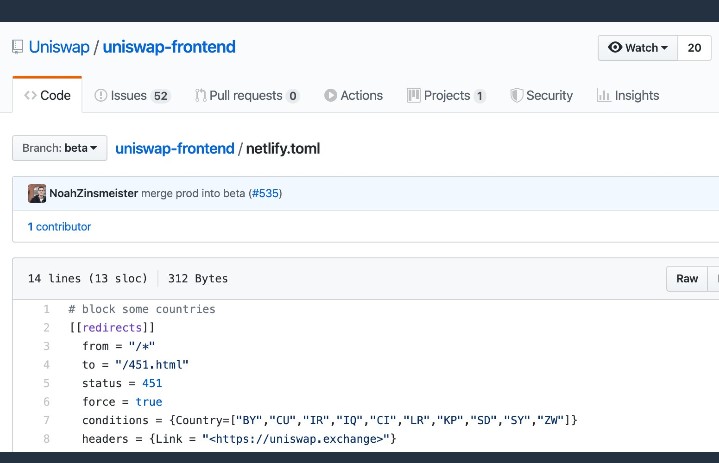Select line number 1

[46, 309]
